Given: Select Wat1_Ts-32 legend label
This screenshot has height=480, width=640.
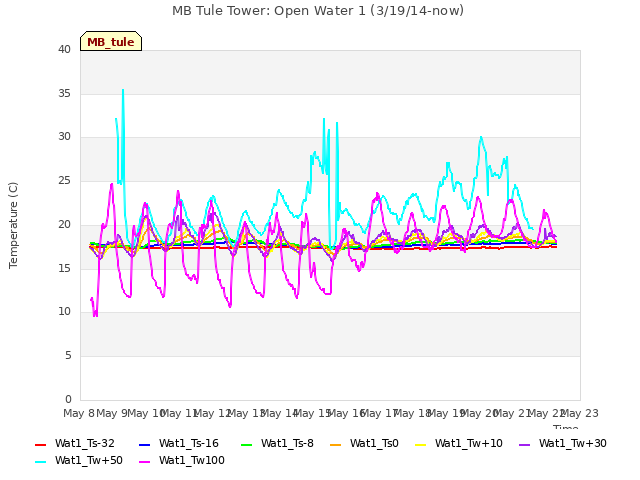Looking at the screenshot, I should (x=84, y=444).
